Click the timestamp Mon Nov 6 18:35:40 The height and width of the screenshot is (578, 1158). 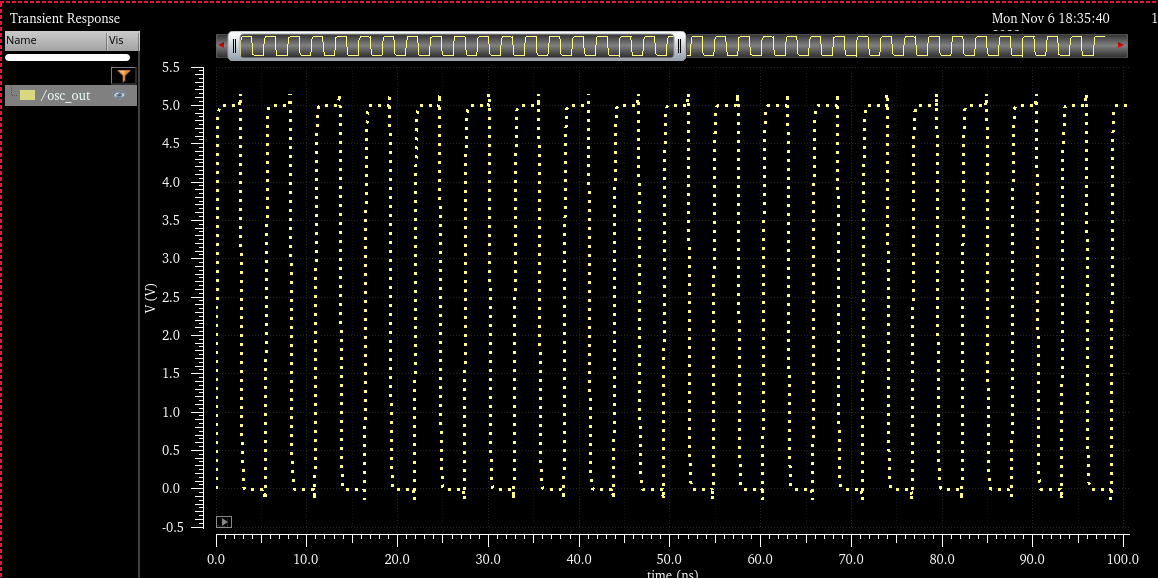pos(1050,18)
